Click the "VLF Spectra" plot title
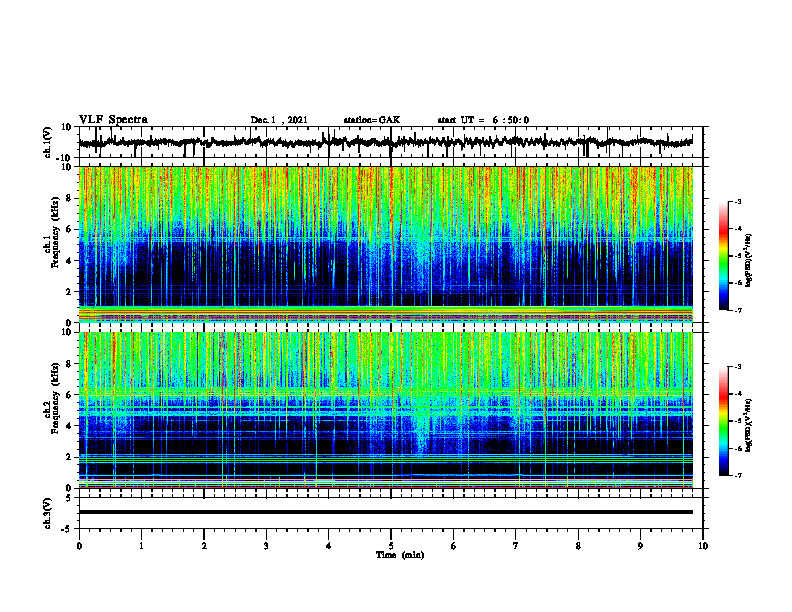 (x=113, y=120)
